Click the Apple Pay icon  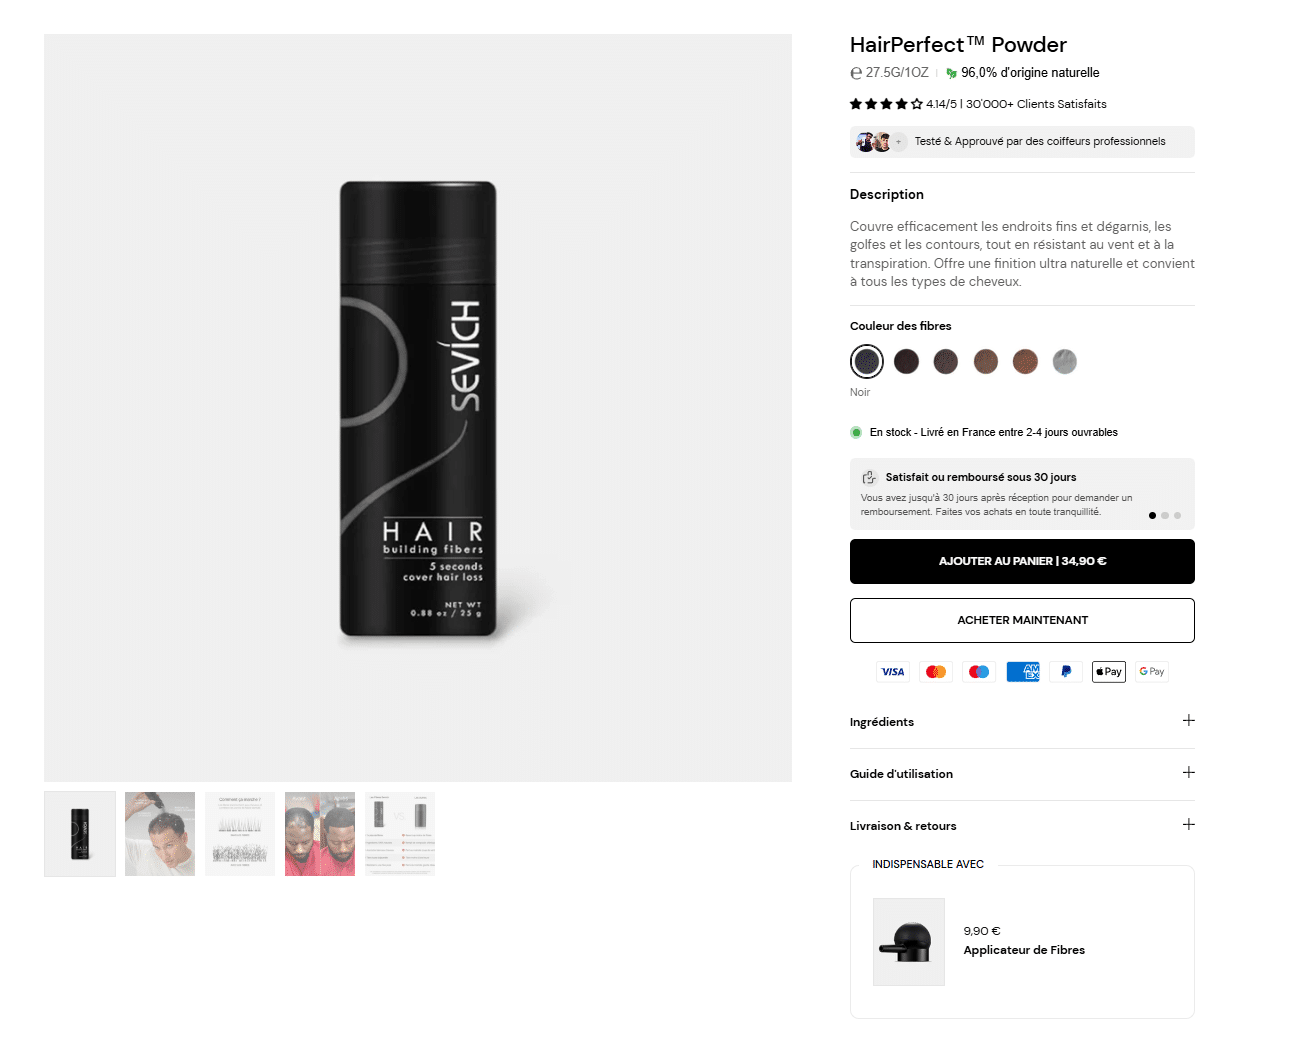1109,672
